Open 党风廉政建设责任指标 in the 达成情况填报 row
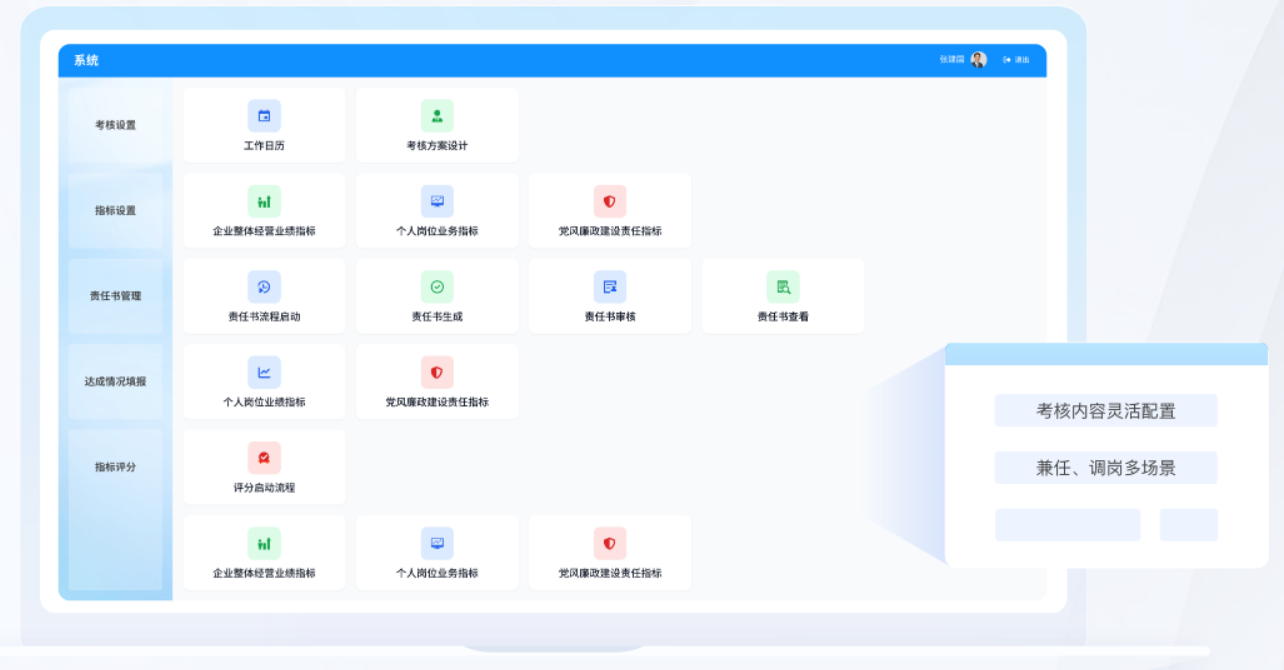This screenshot has height=670, width=1284. (437, 373)
